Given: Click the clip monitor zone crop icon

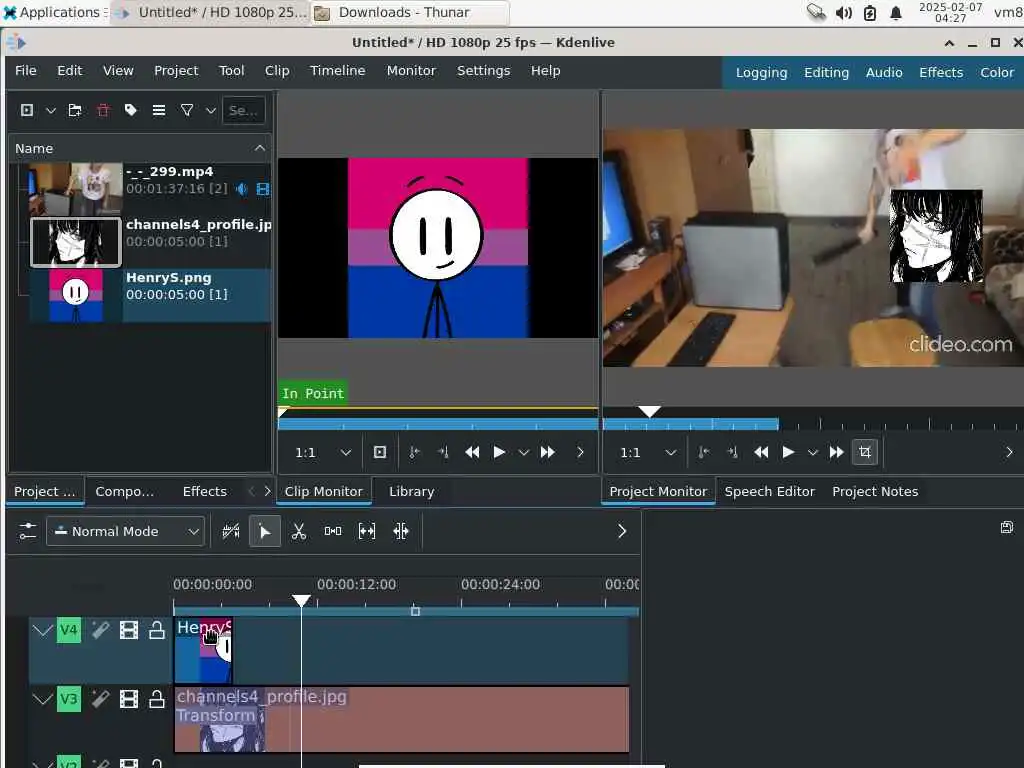Looking at the screenshot, I should pyautogui.click(x=380, y=452).
